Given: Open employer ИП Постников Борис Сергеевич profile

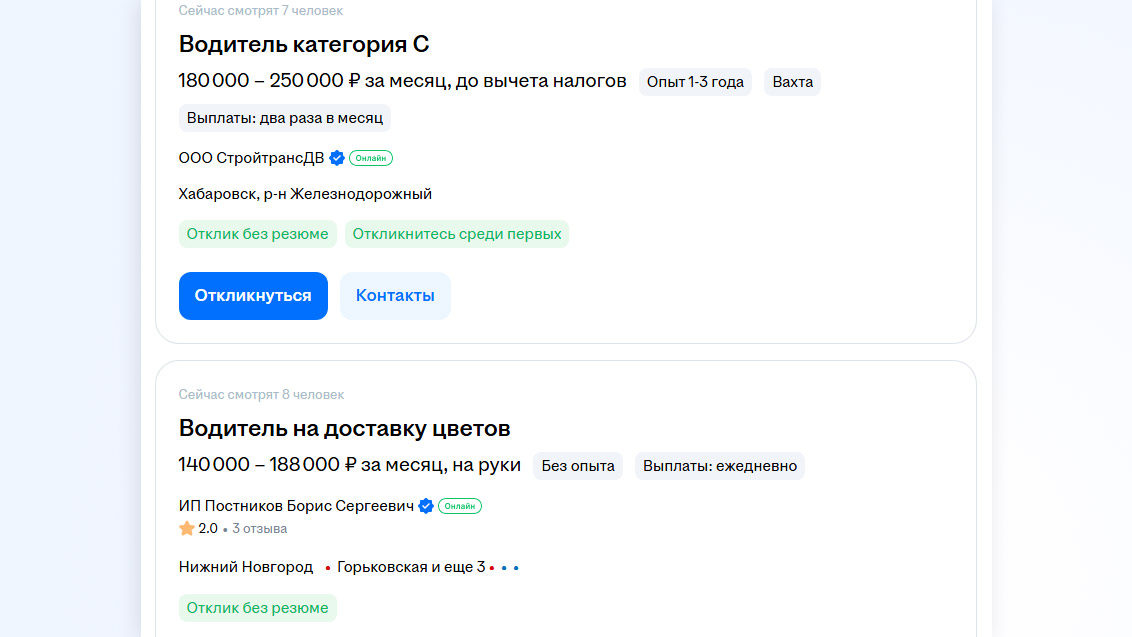Looking at the screenshot, I should pos(296,506).
